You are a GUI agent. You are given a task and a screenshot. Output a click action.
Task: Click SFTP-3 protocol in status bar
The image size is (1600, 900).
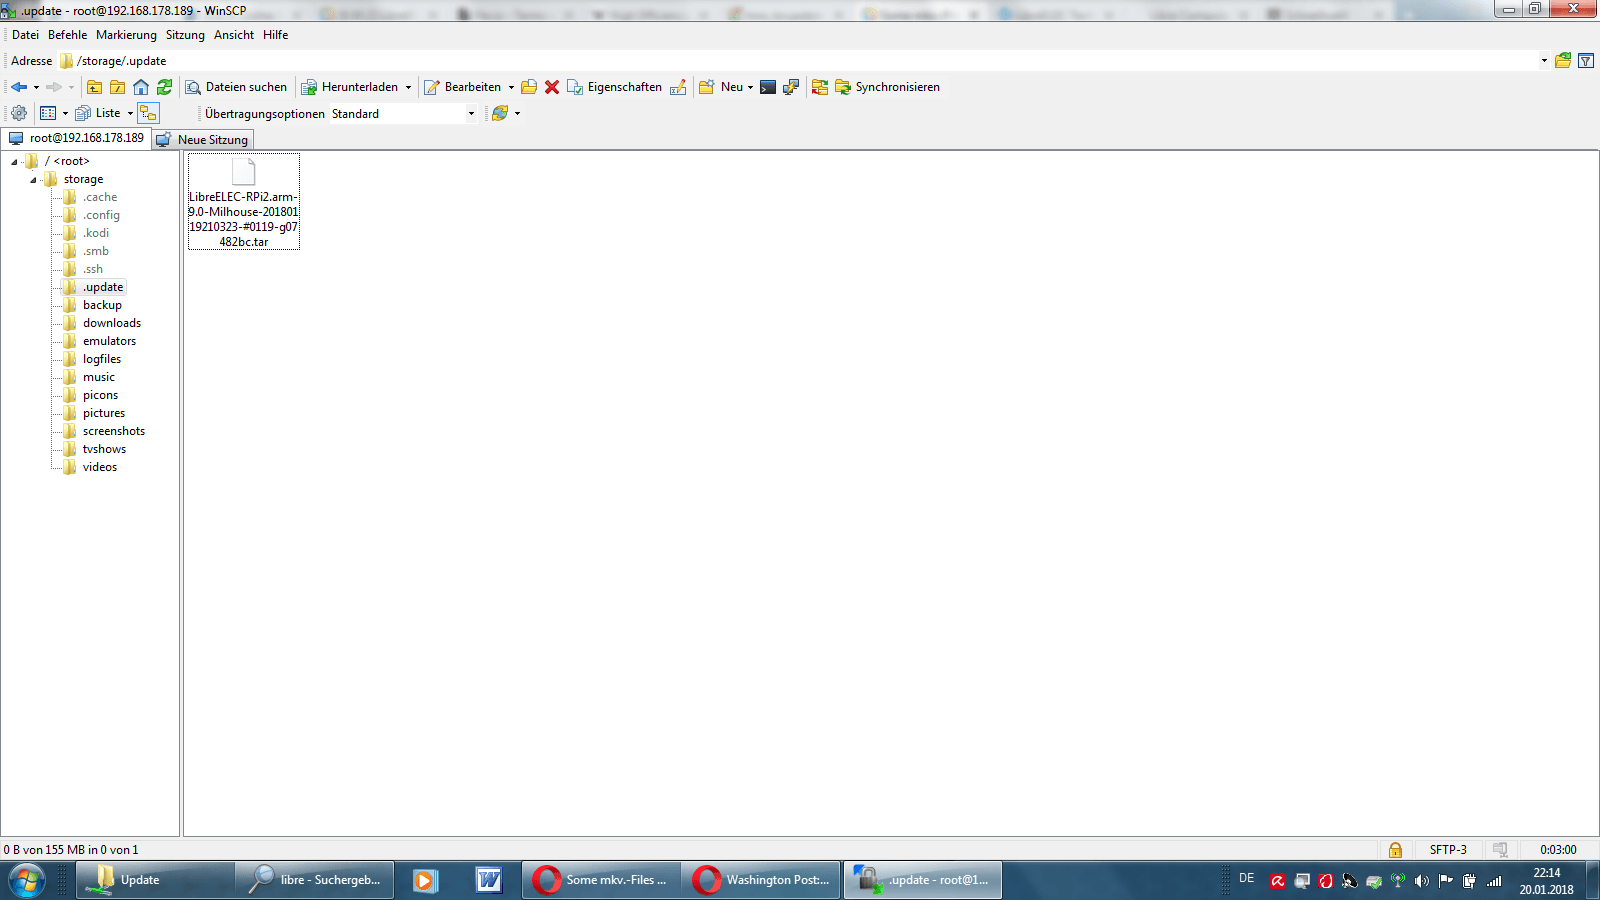point(1448,850)
